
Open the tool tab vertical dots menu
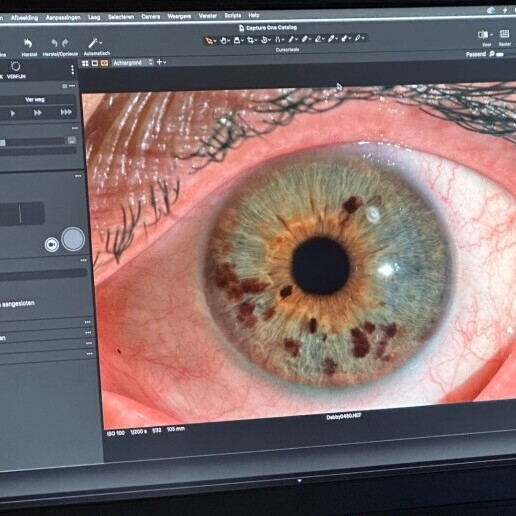72,70
